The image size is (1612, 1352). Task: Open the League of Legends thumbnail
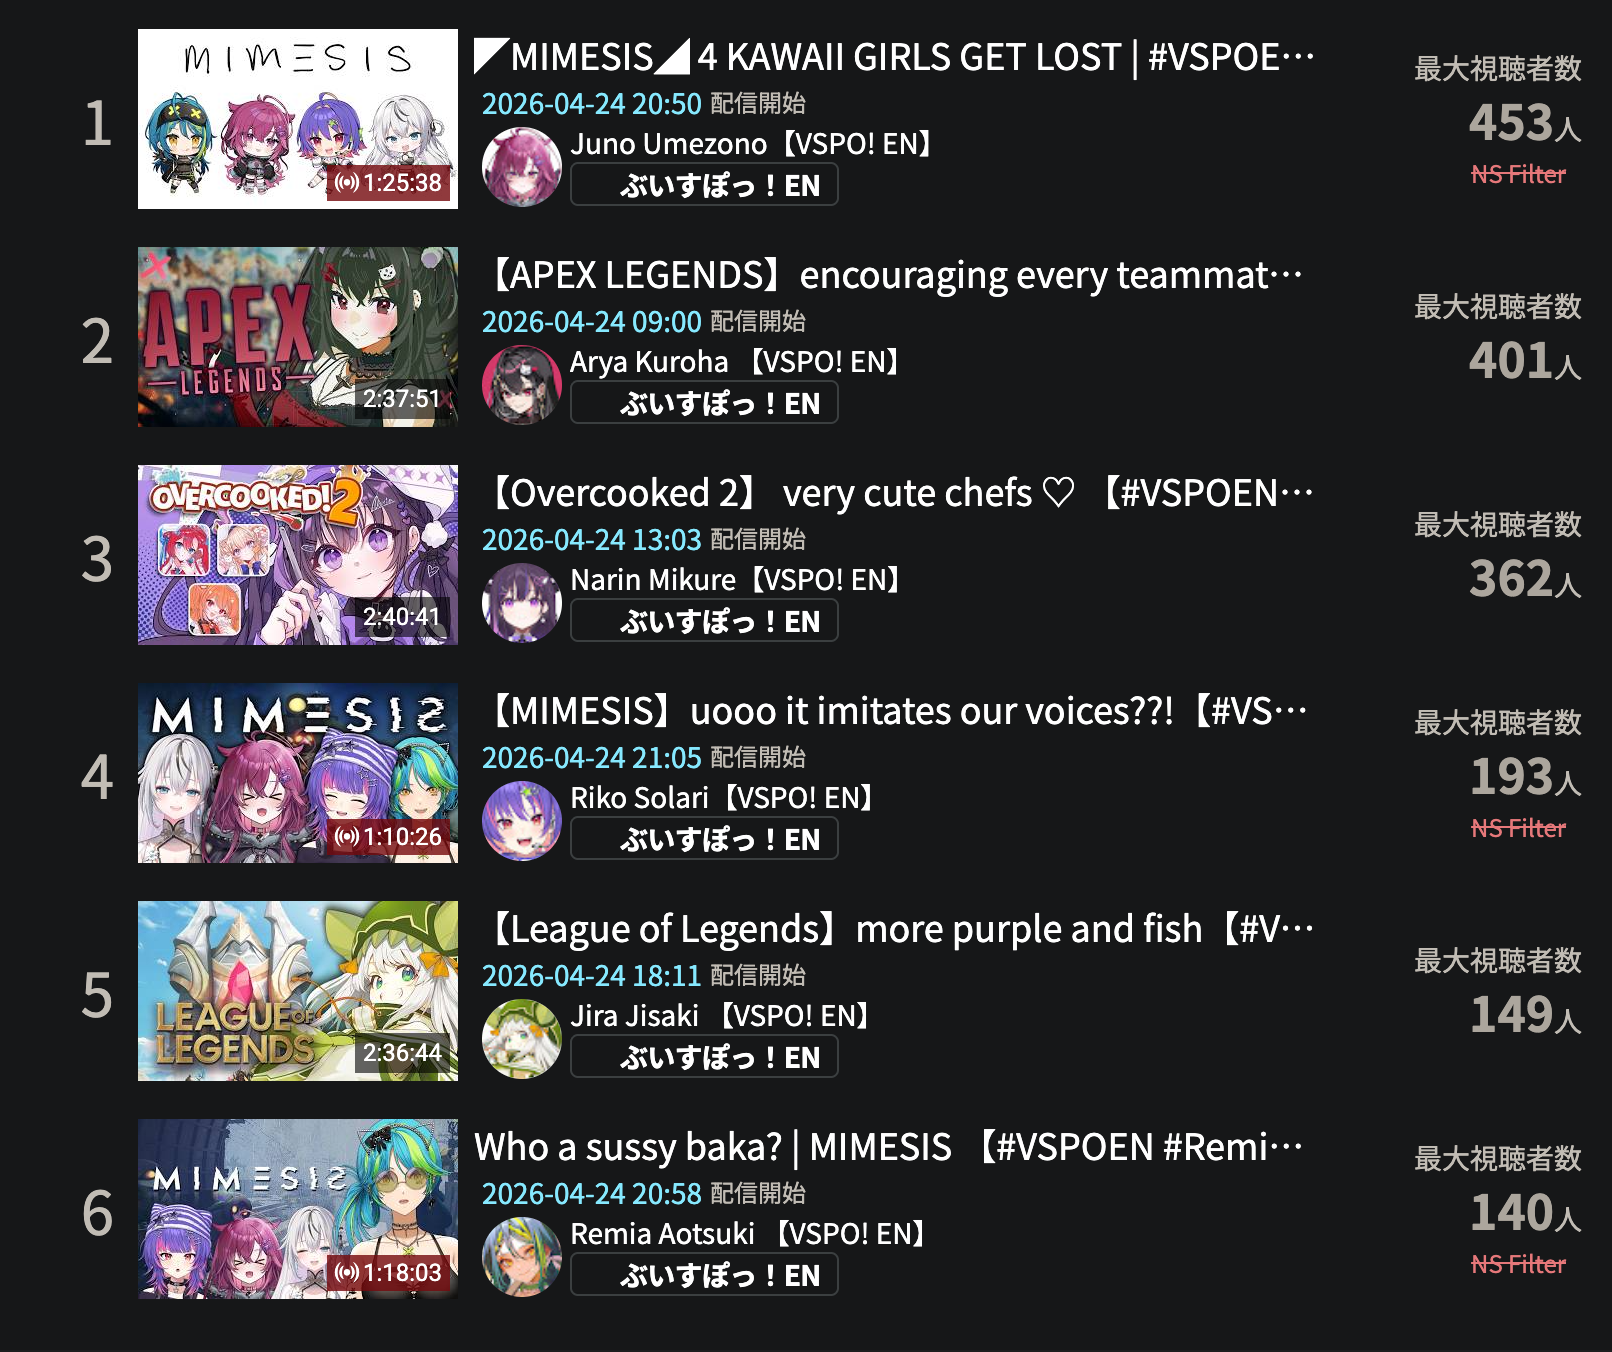pos(298,991)
